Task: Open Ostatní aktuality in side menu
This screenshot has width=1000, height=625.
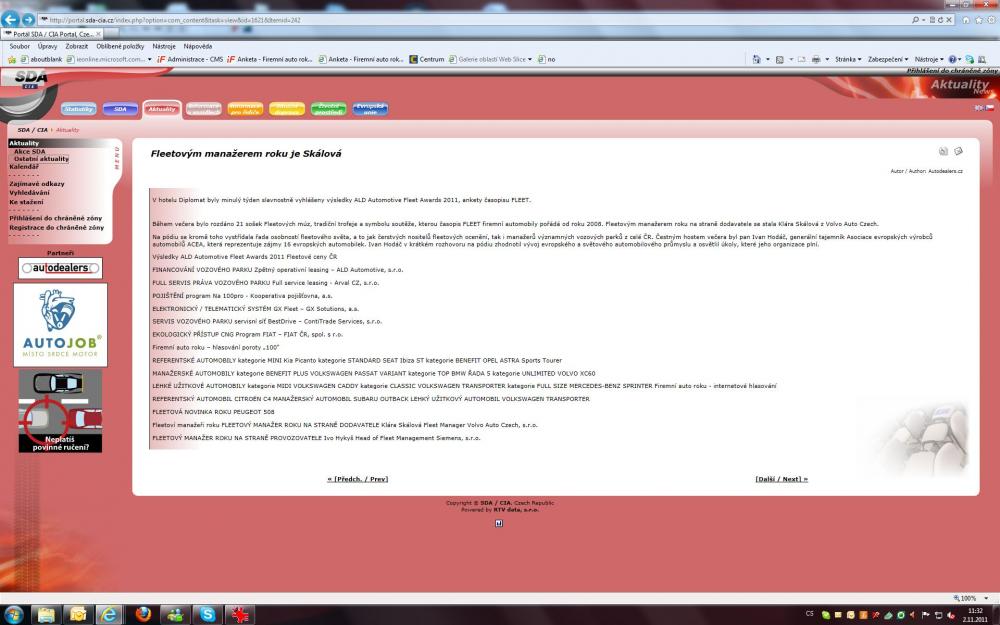Action: pyautogui.click(x=41, y=159)
